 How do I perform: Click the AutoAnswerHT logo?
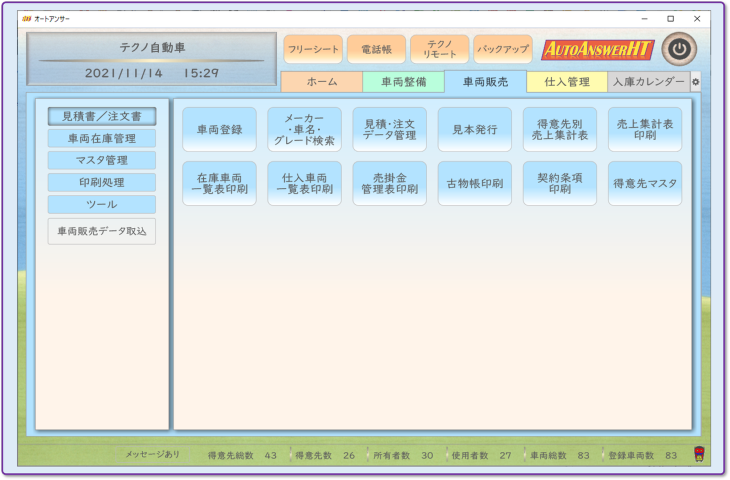597,49
